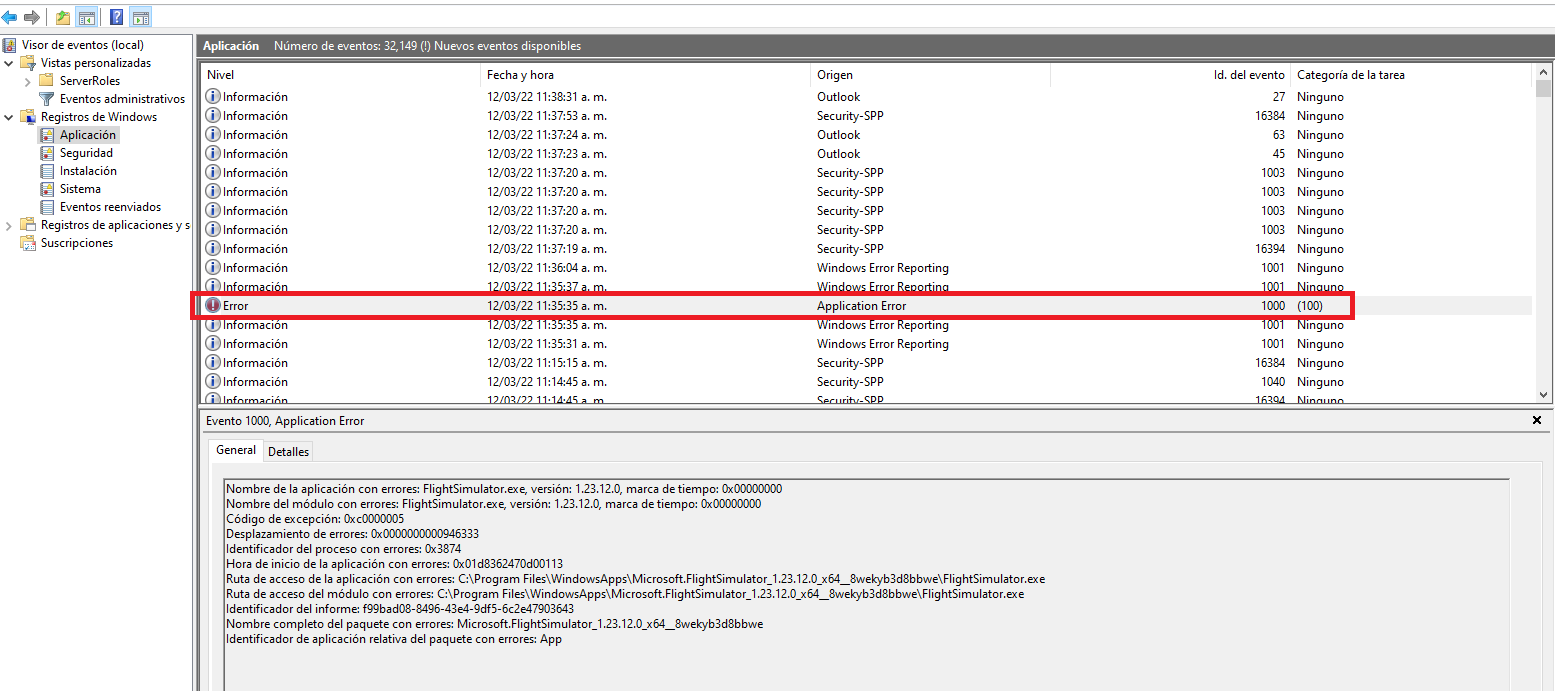Click info icon of the 11:36:04 row

pos(213,268)
